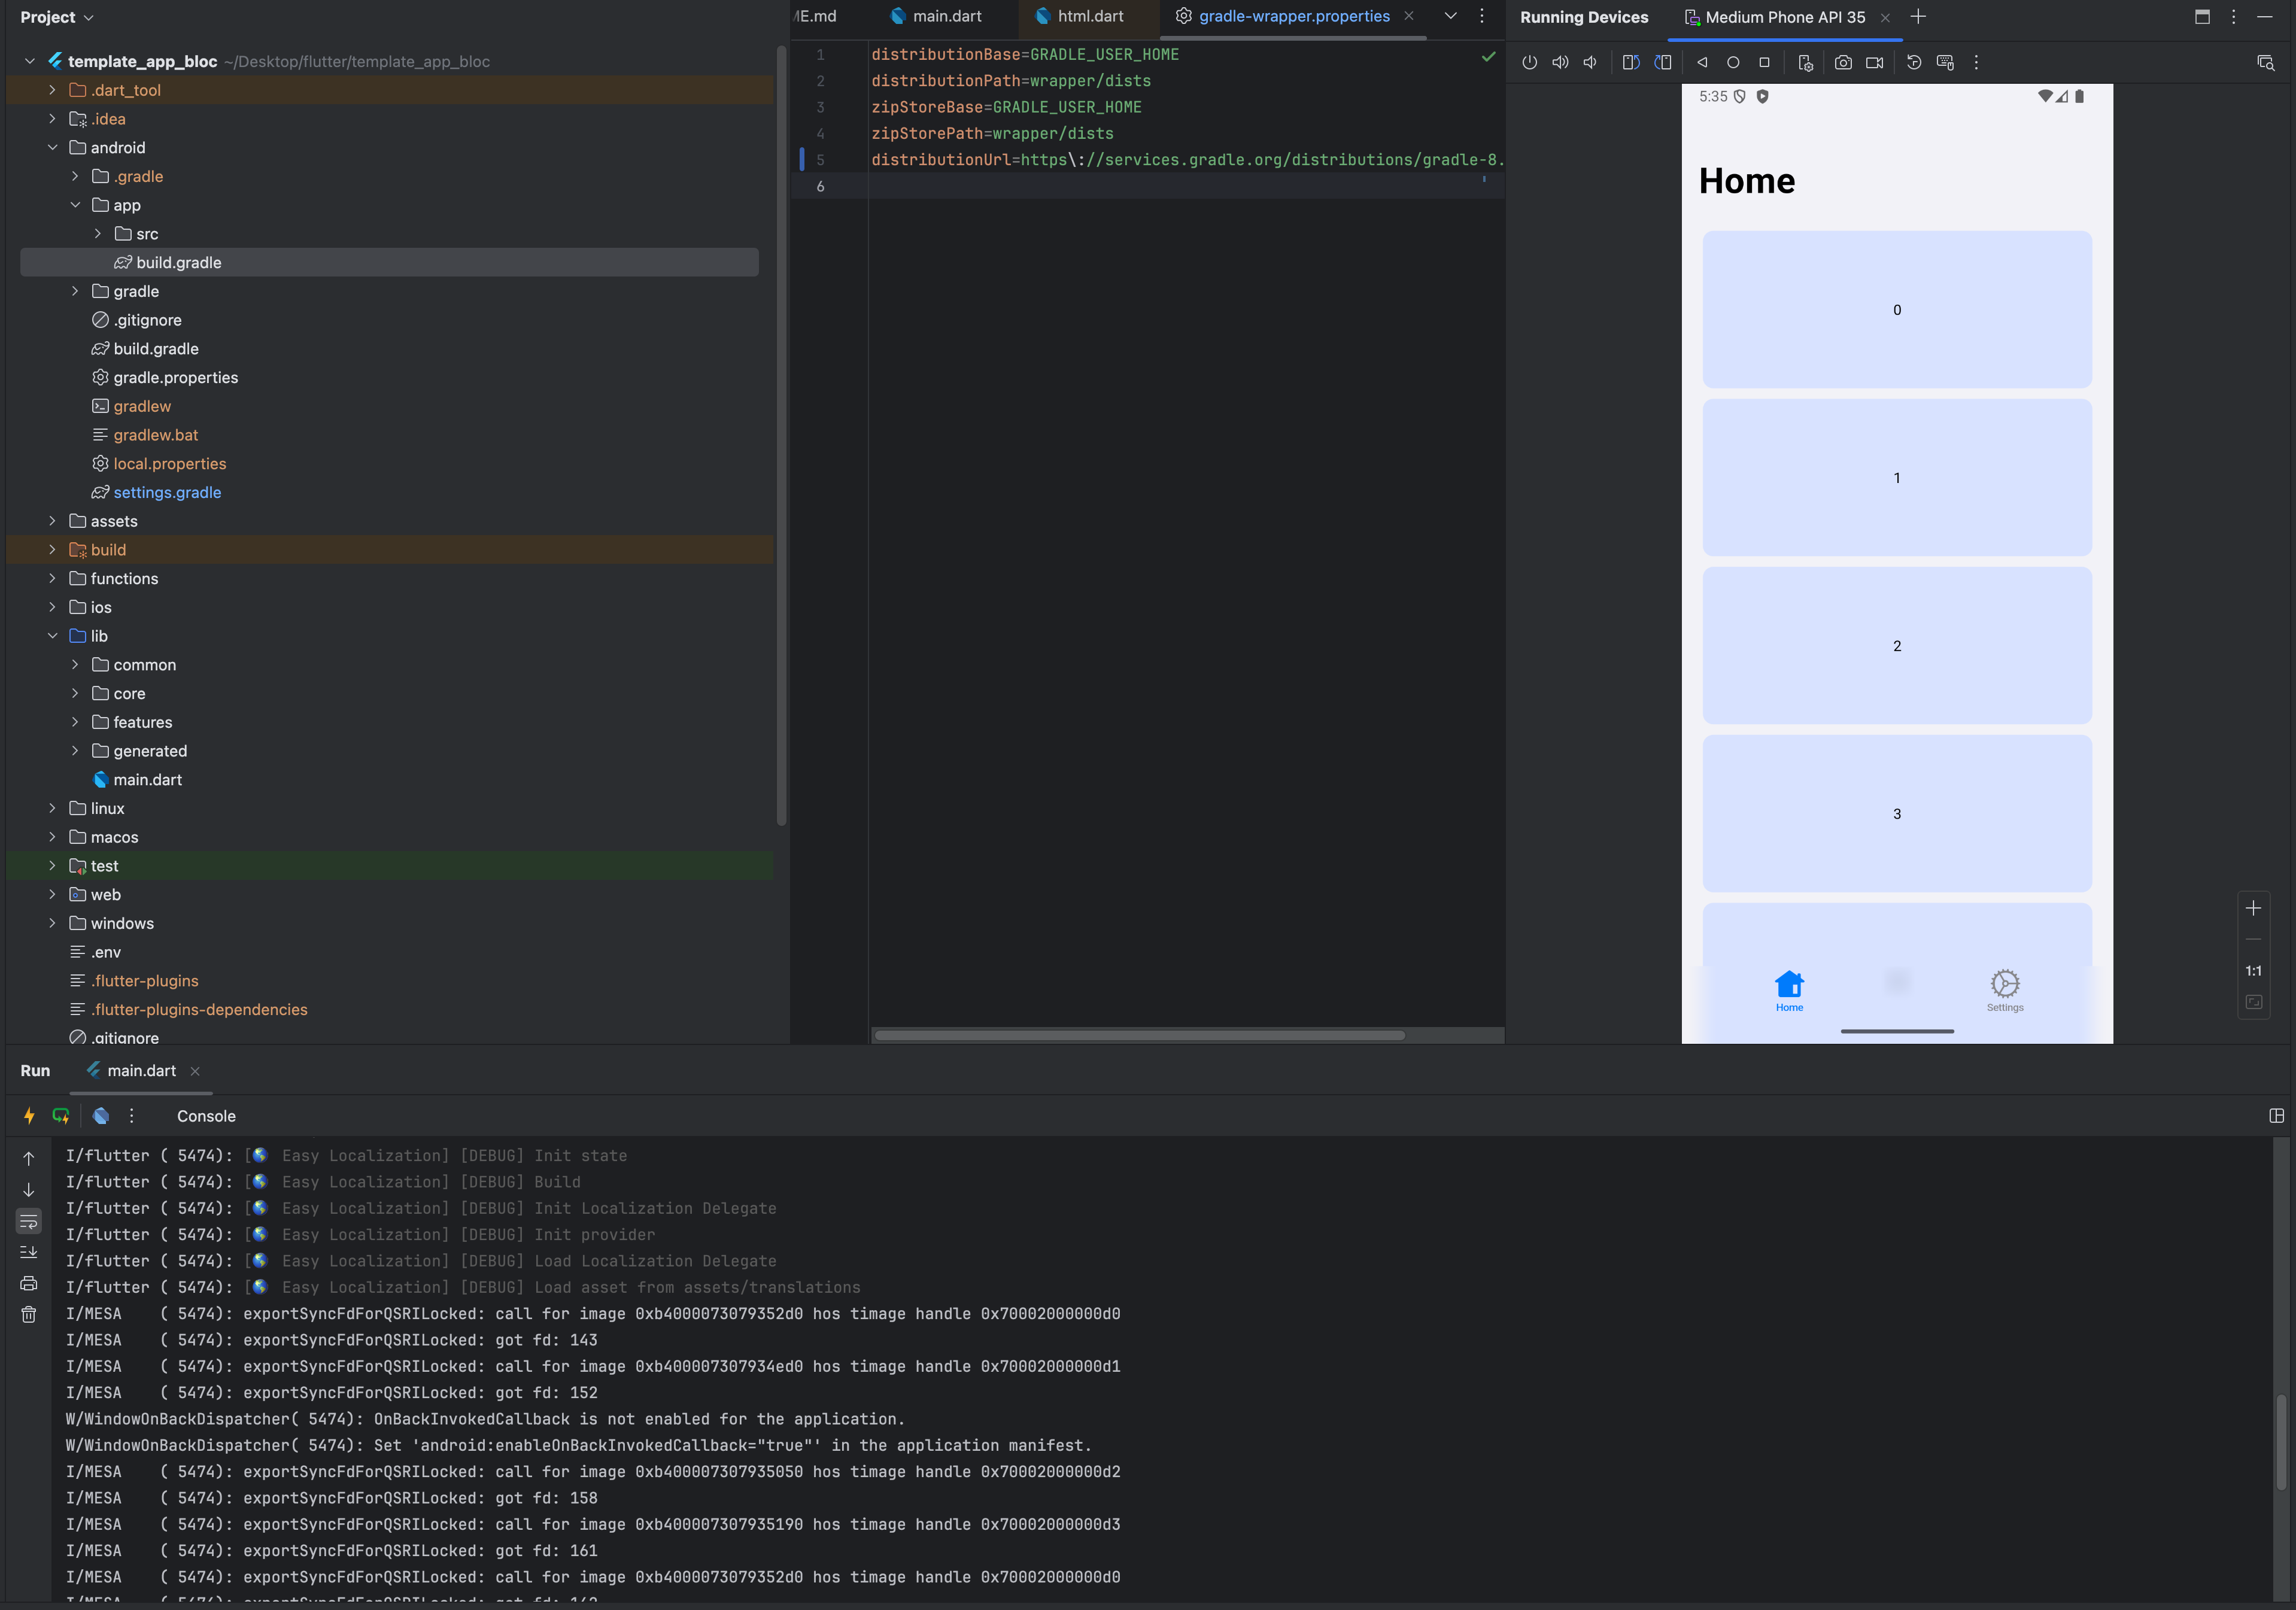Select the Console tab in Run panel
2296x1610 pixels.
point(206,1116)
